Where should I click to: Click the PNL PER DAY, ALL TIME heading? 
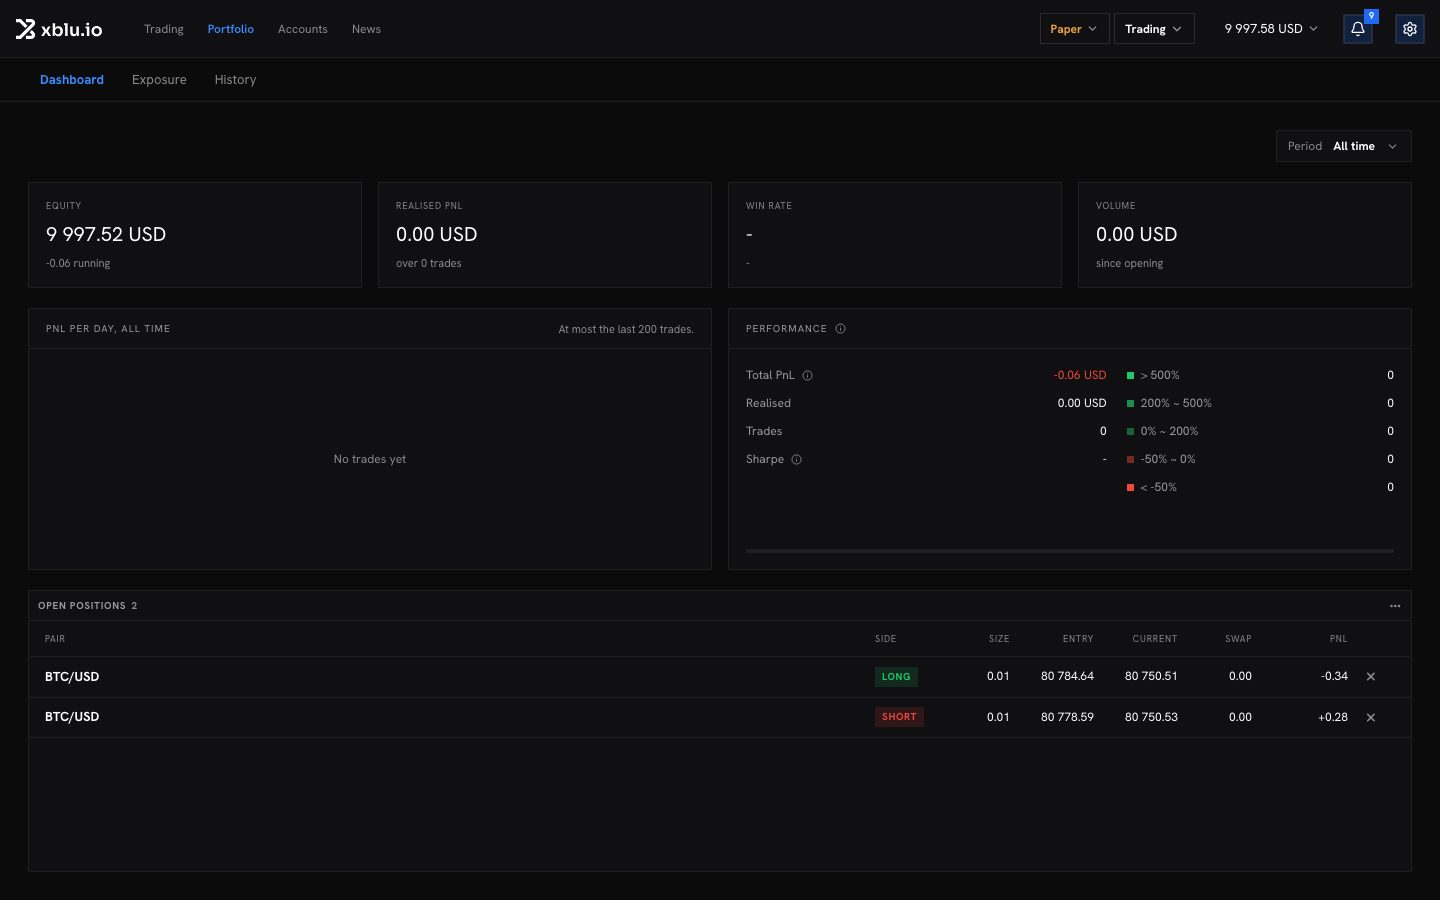pos(108,329)
